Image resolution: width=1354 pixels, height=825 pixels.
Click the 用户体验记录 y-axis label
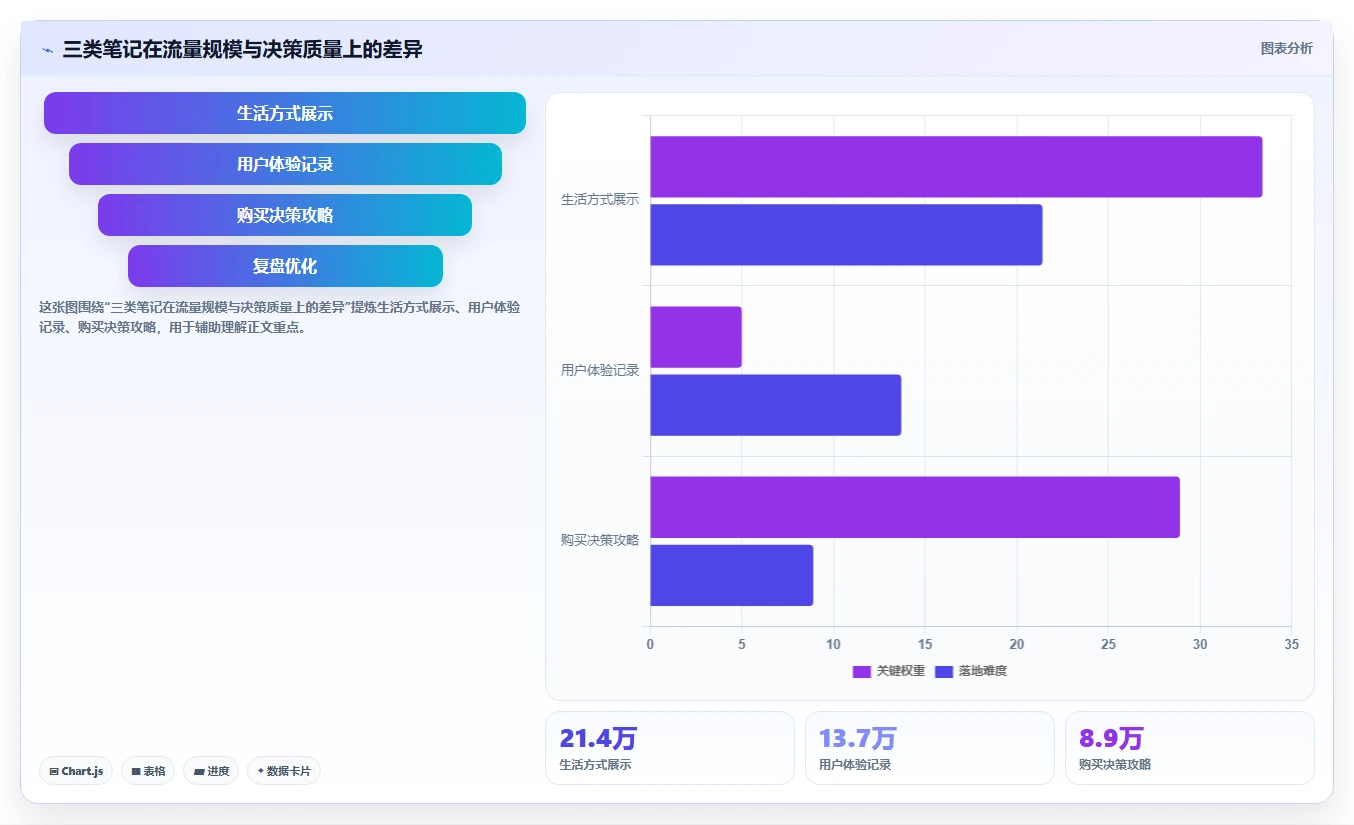coord(600,371)
